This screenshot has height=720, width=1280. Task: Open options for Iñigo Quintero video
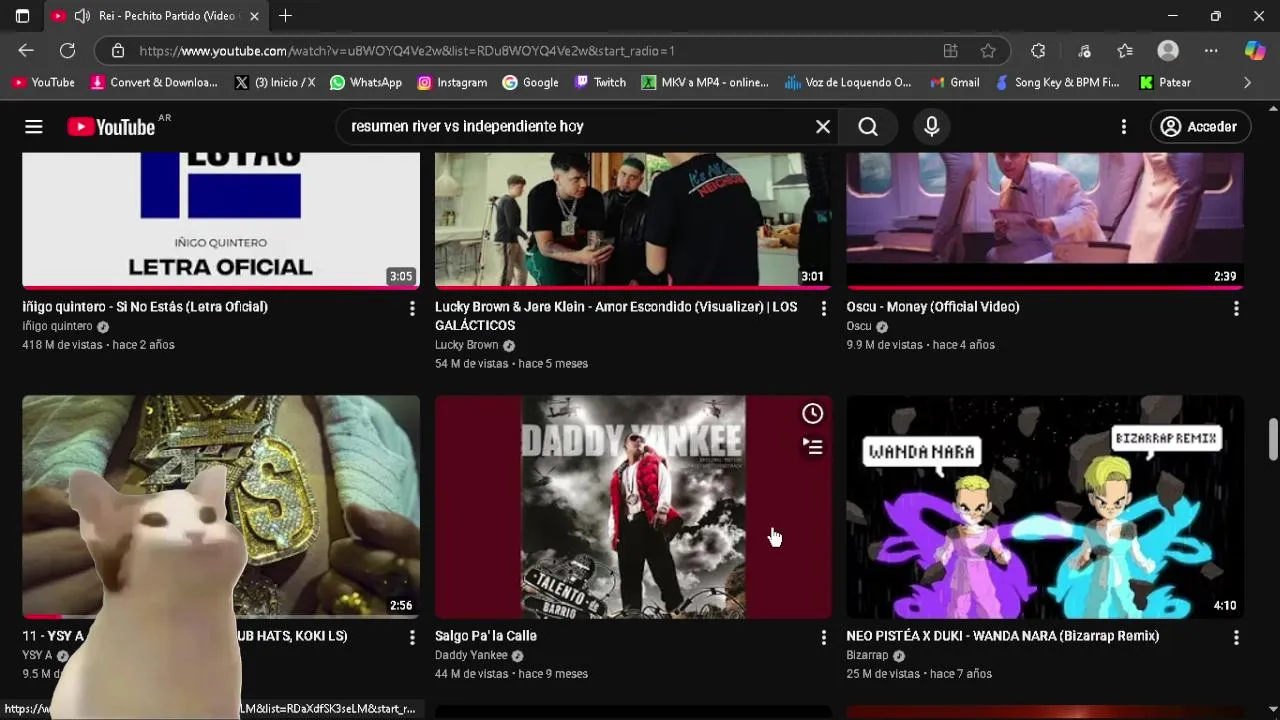tap(411, 309)
